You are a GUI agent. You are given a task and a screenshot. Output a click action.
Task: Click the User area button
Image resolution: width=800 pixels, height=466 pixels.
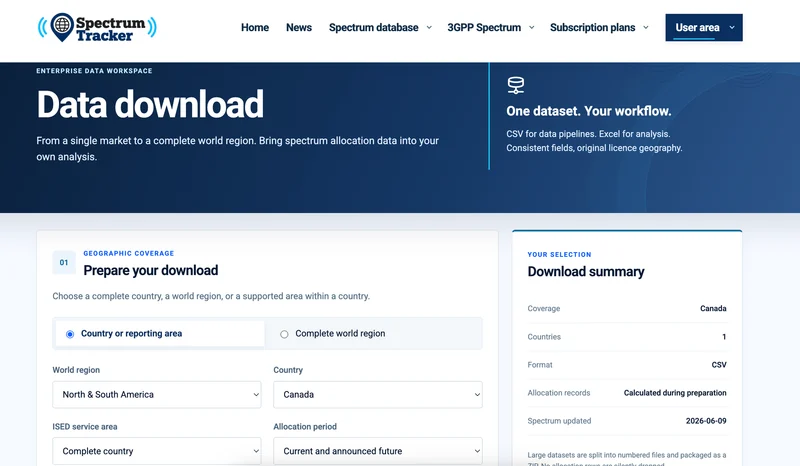704,28
